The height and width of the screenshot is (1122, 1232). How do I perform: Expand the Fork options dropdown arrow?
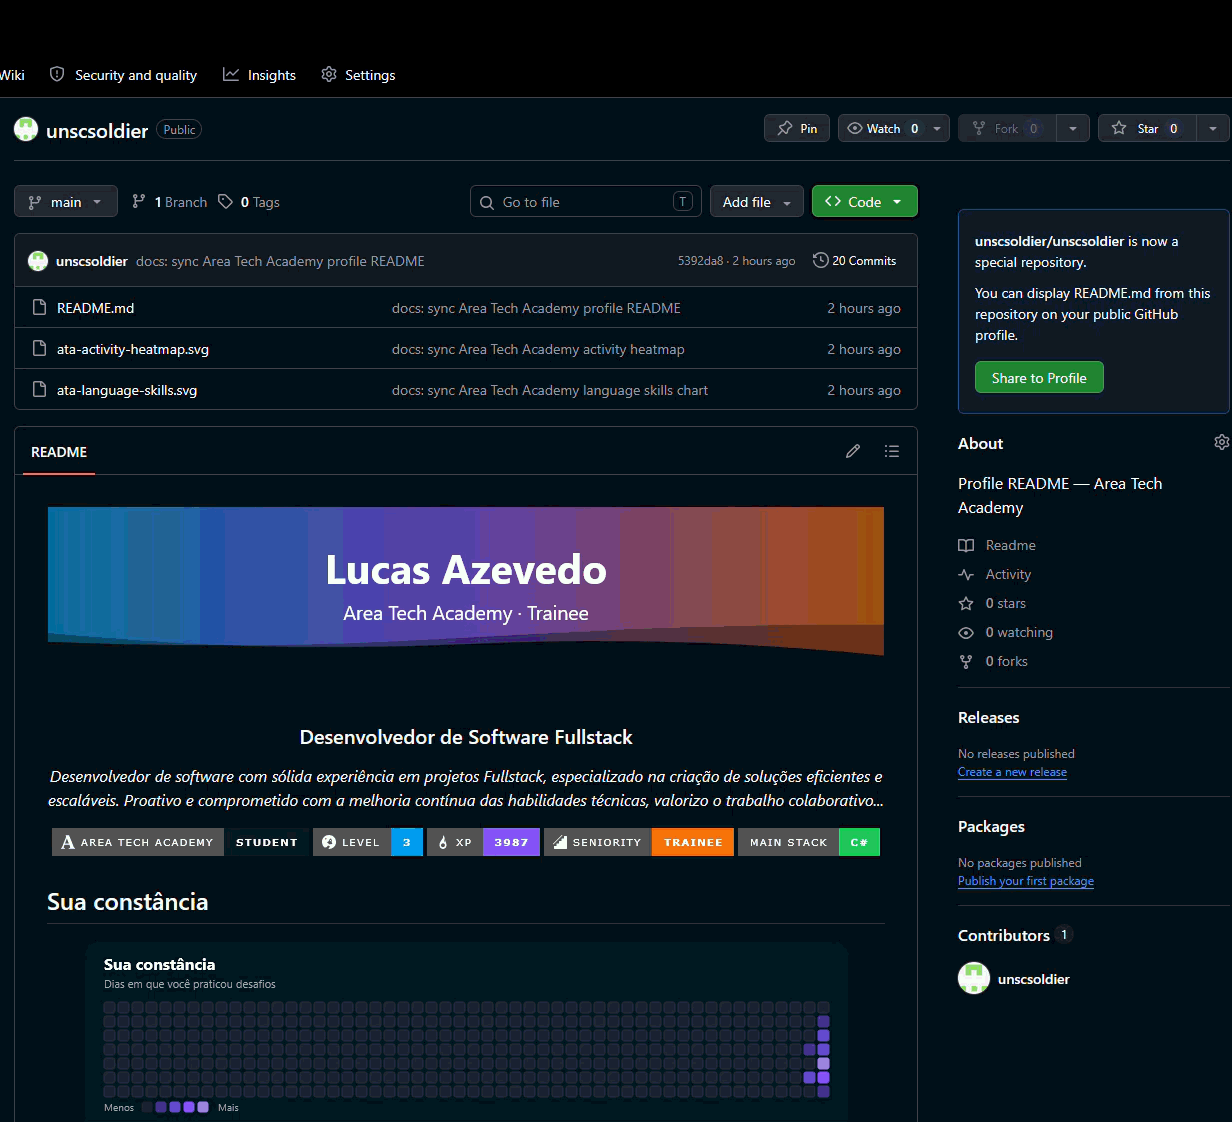coord(1073,128)
